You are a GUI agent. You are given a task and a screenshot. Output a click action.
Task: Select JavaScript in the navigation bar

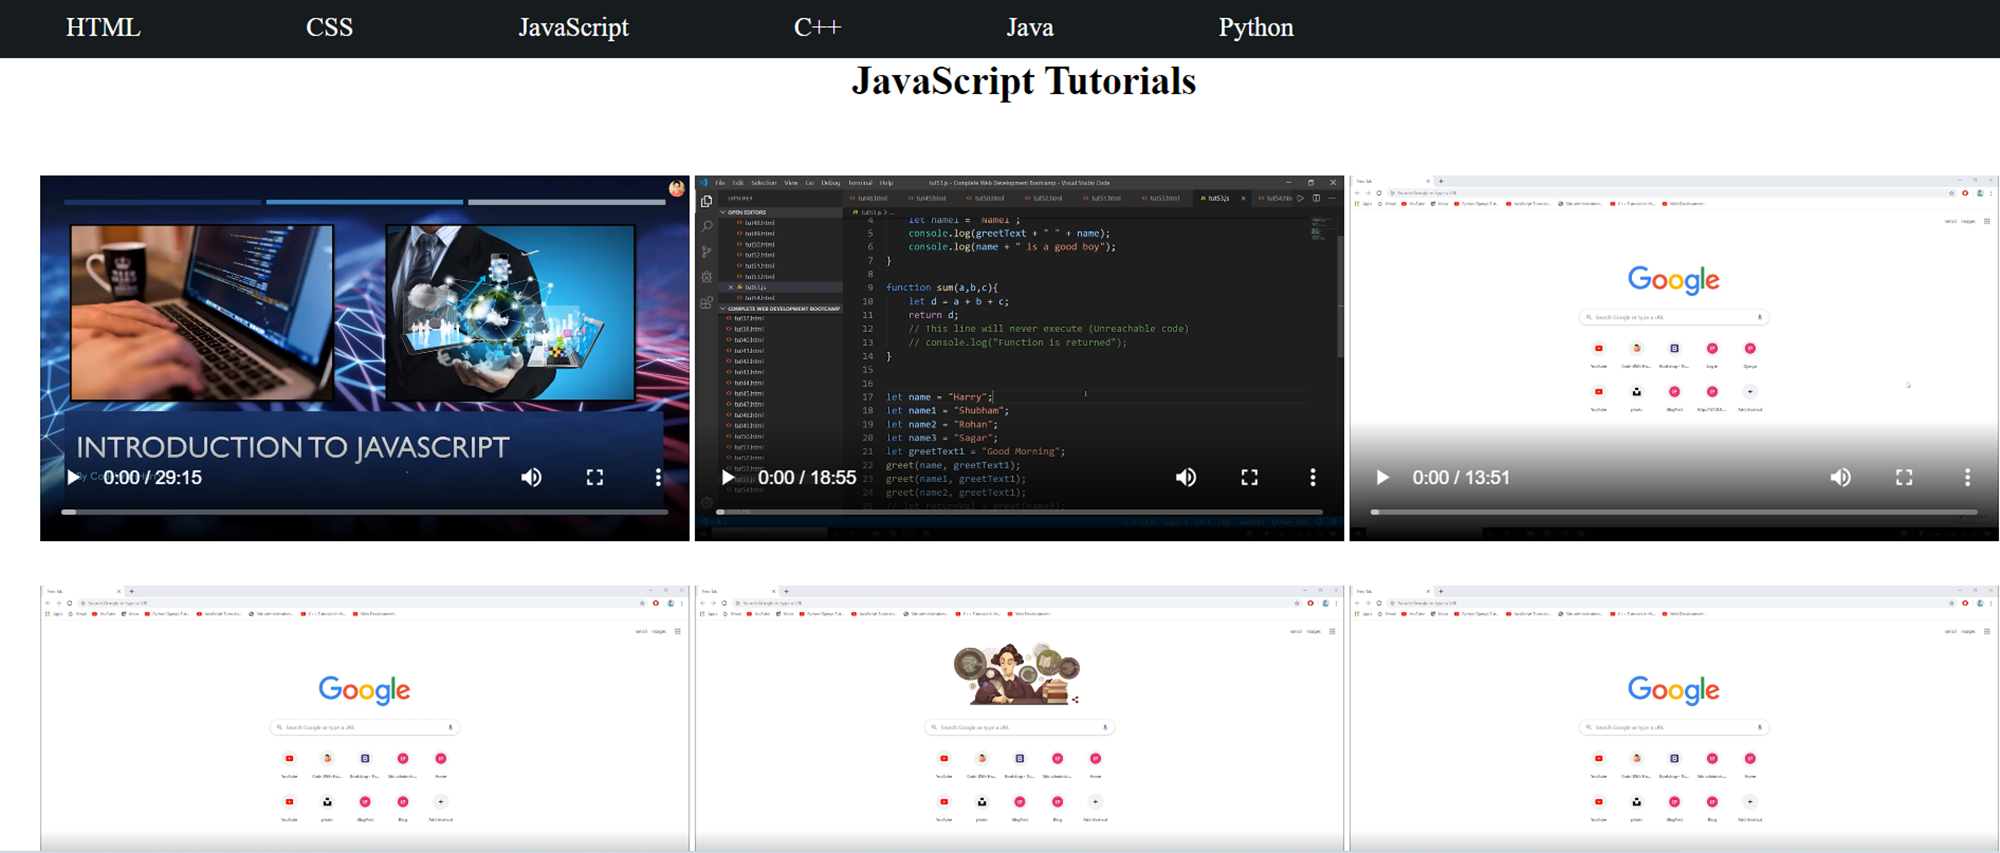click(x=573, y=28)
